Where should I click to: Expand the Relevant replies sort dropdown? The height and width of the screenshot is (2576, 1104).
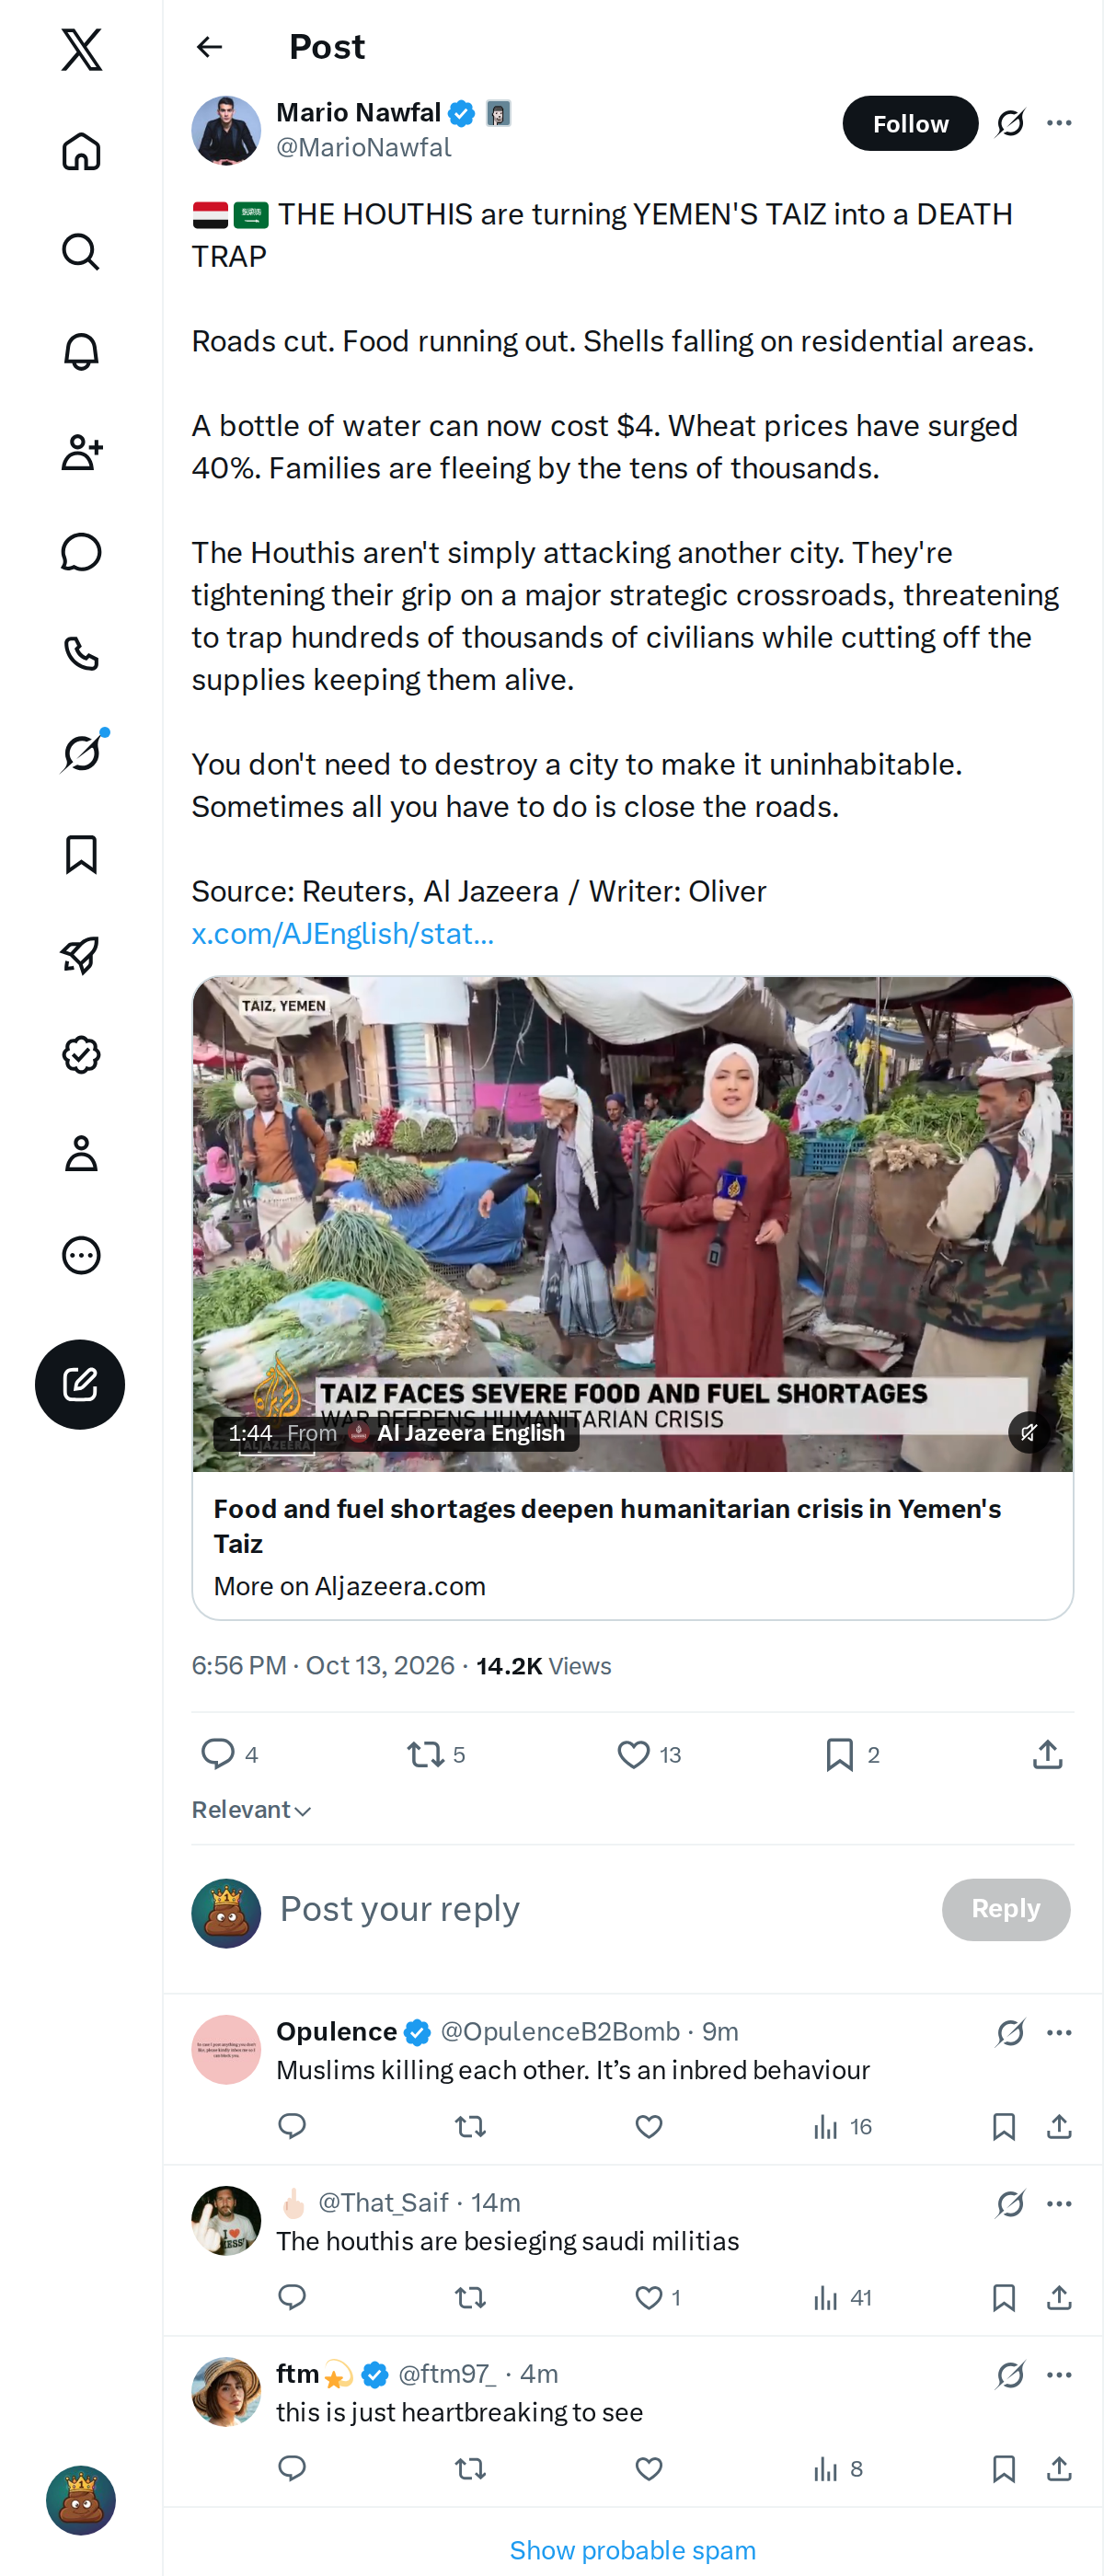251,1810
